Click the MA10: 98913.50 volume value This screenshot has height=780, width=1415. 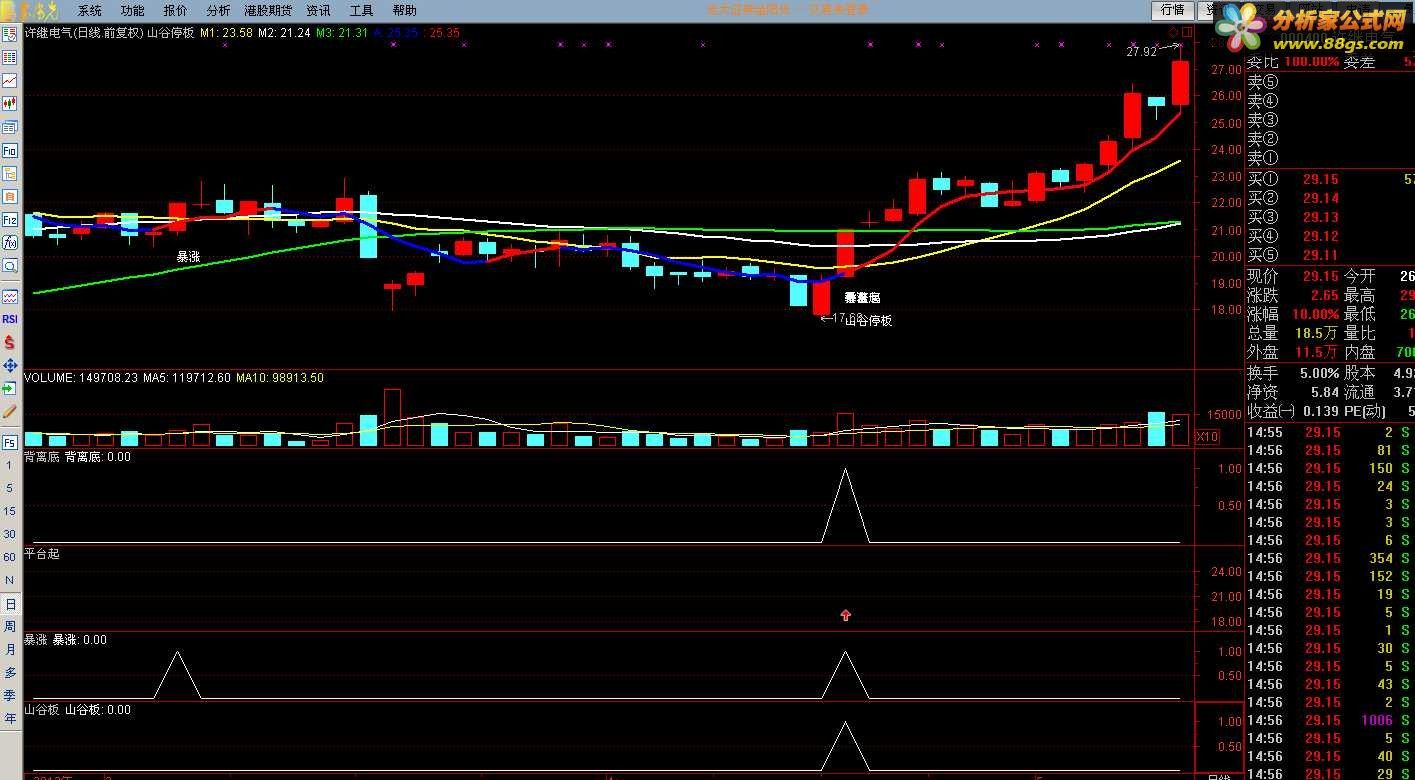tap(280, 378)
